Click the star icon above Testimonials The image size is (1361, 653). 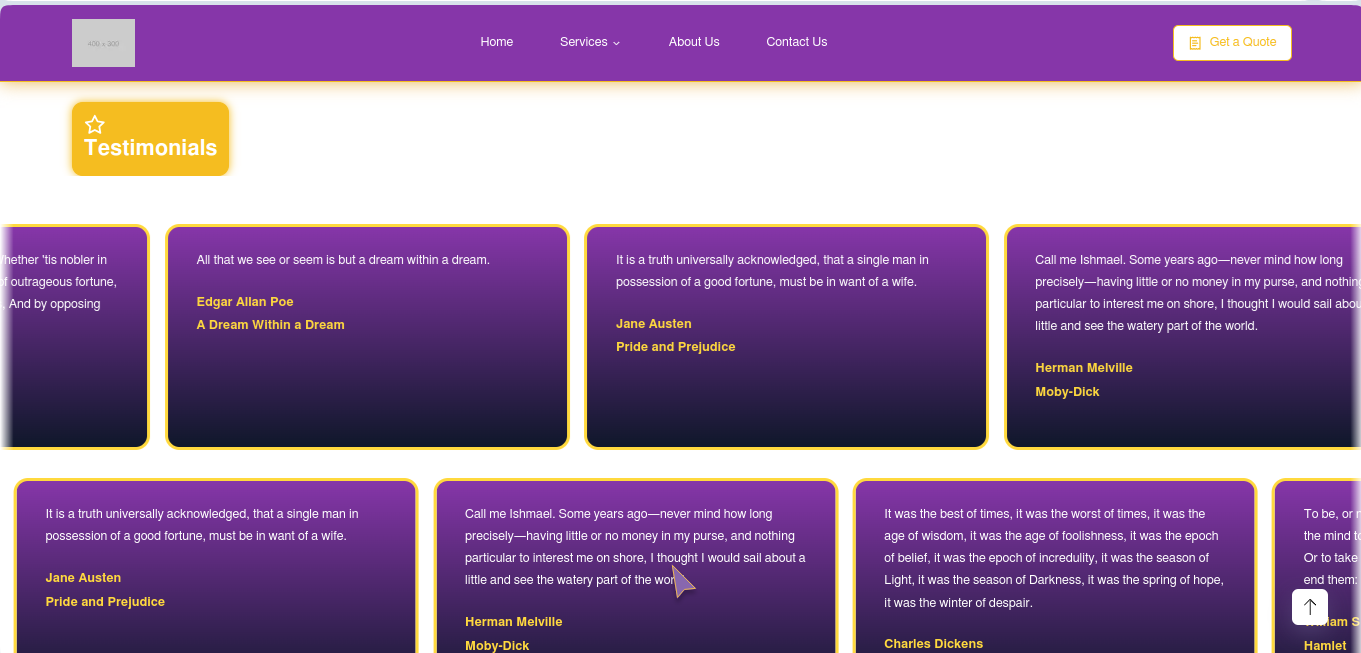(95, 125)
